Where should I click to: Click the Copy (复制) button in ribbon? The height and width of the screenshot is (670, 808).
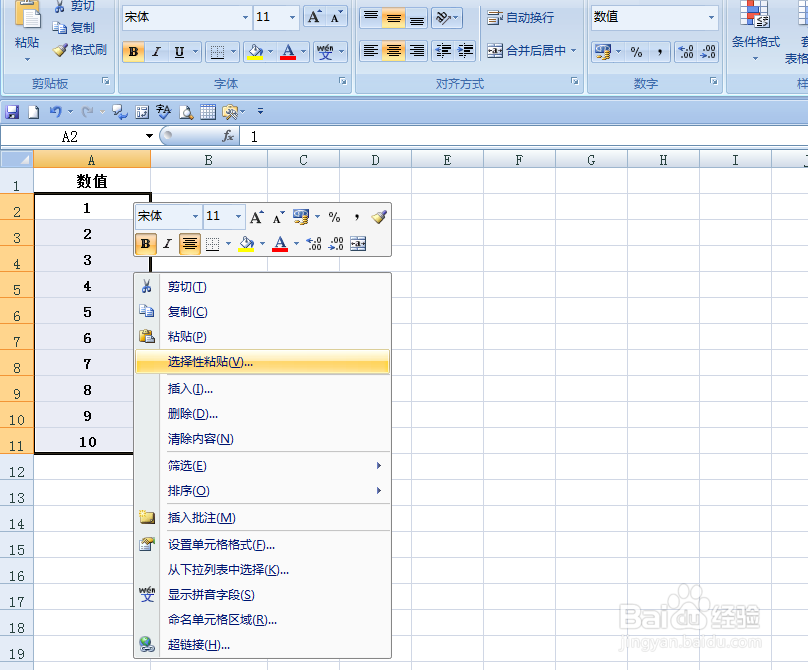click(x=74, y=28)
